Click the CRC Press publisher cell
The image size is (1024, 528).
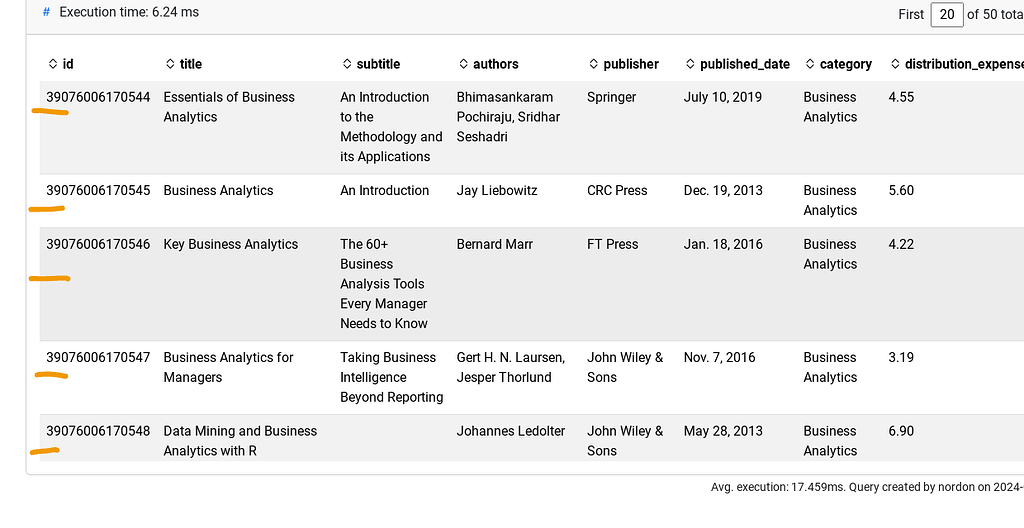[x=617, y=190]
